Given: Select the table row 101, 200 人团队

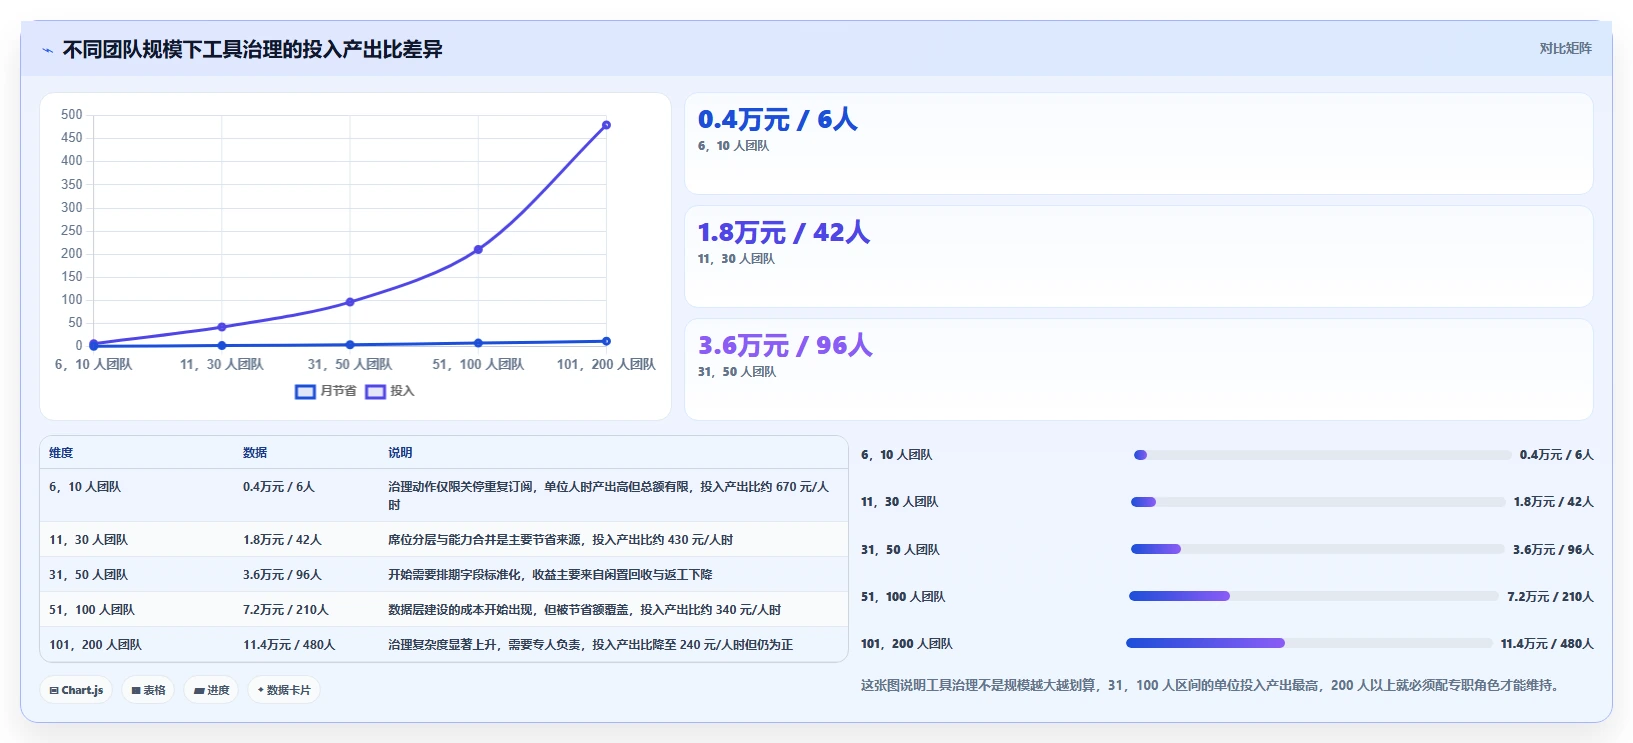Looking at the screenshot, I should click(444, 645).
